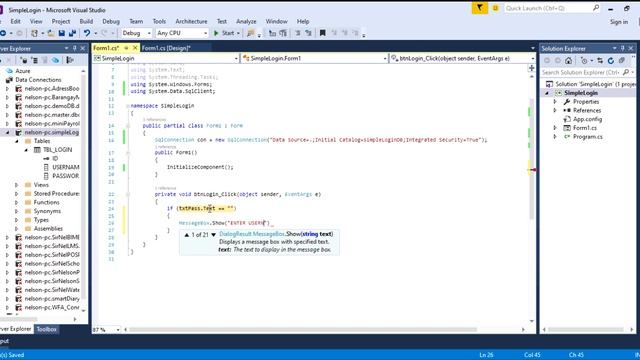Open the SimpleLogin project navigation dropdown
Screen dimensions: 640x360
tap(236, 59)
